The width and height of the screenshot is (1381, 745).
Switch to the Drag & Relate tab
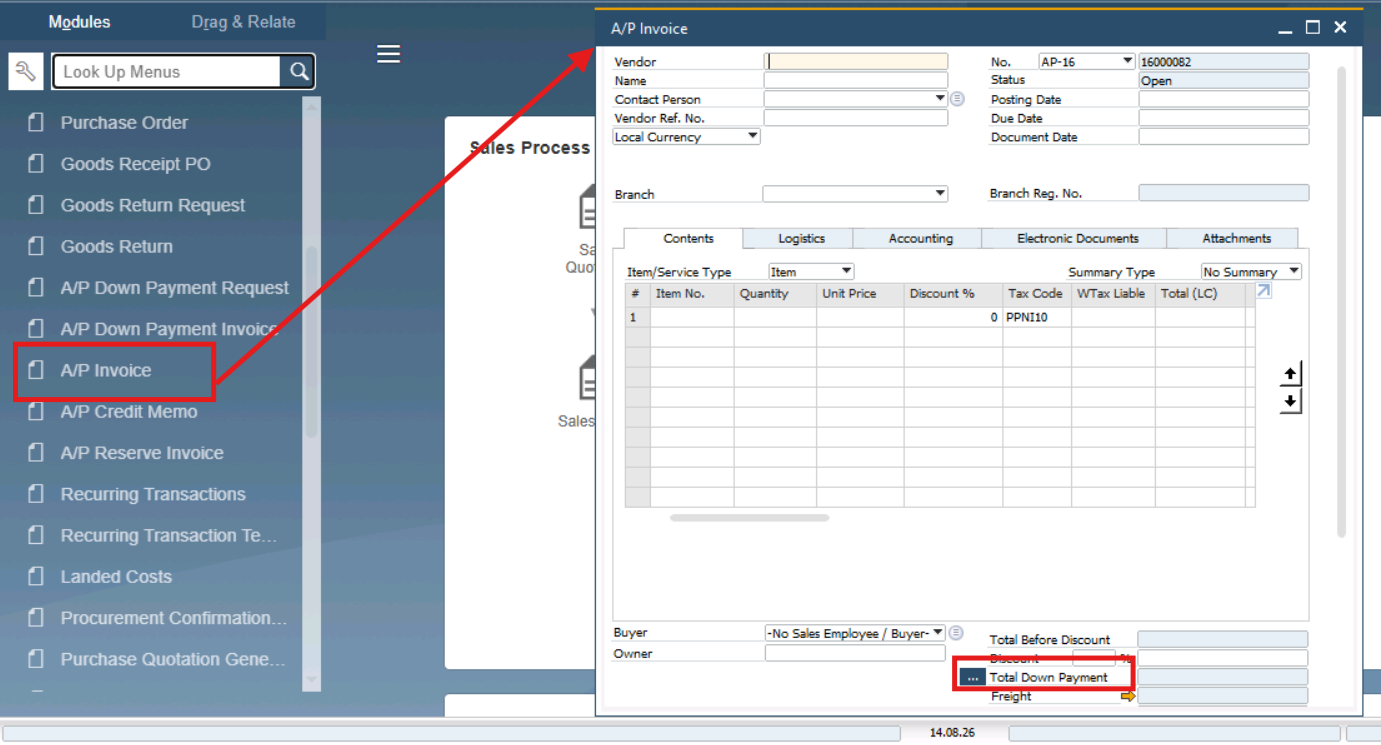[243, 22]
